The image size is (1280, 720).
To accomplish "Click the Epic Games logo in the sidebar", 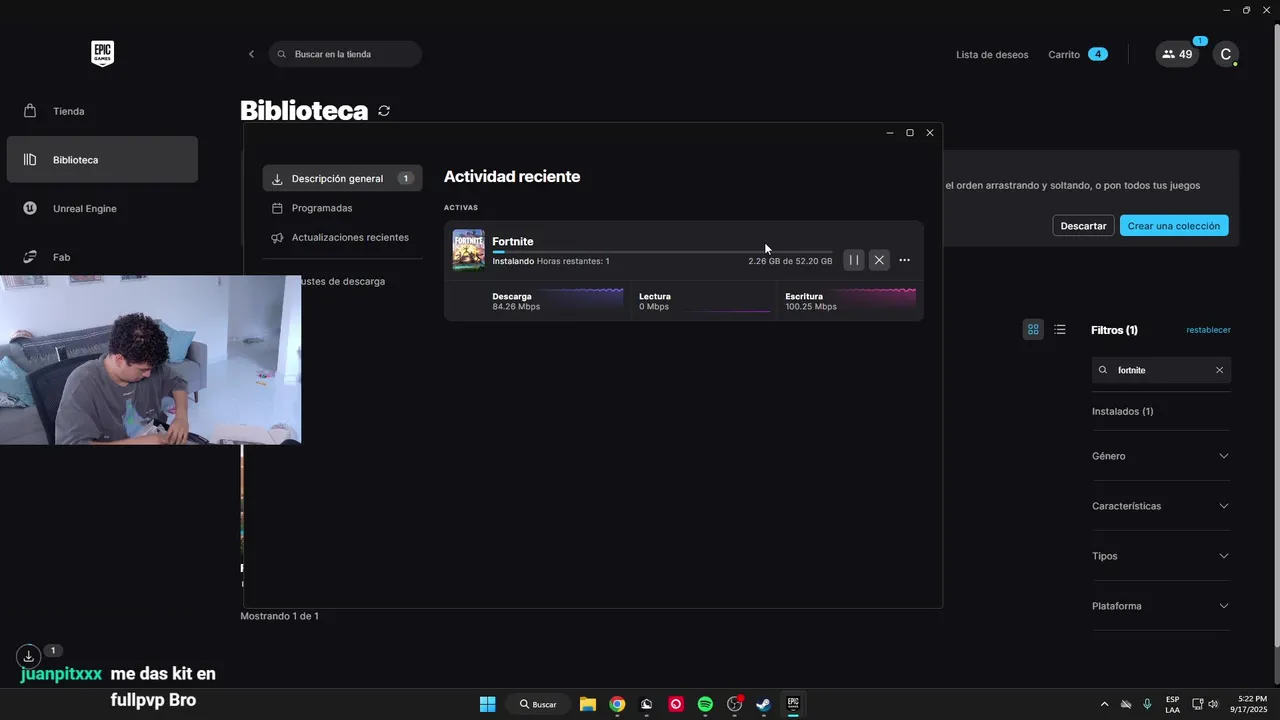I will click(x=102, y=54).
